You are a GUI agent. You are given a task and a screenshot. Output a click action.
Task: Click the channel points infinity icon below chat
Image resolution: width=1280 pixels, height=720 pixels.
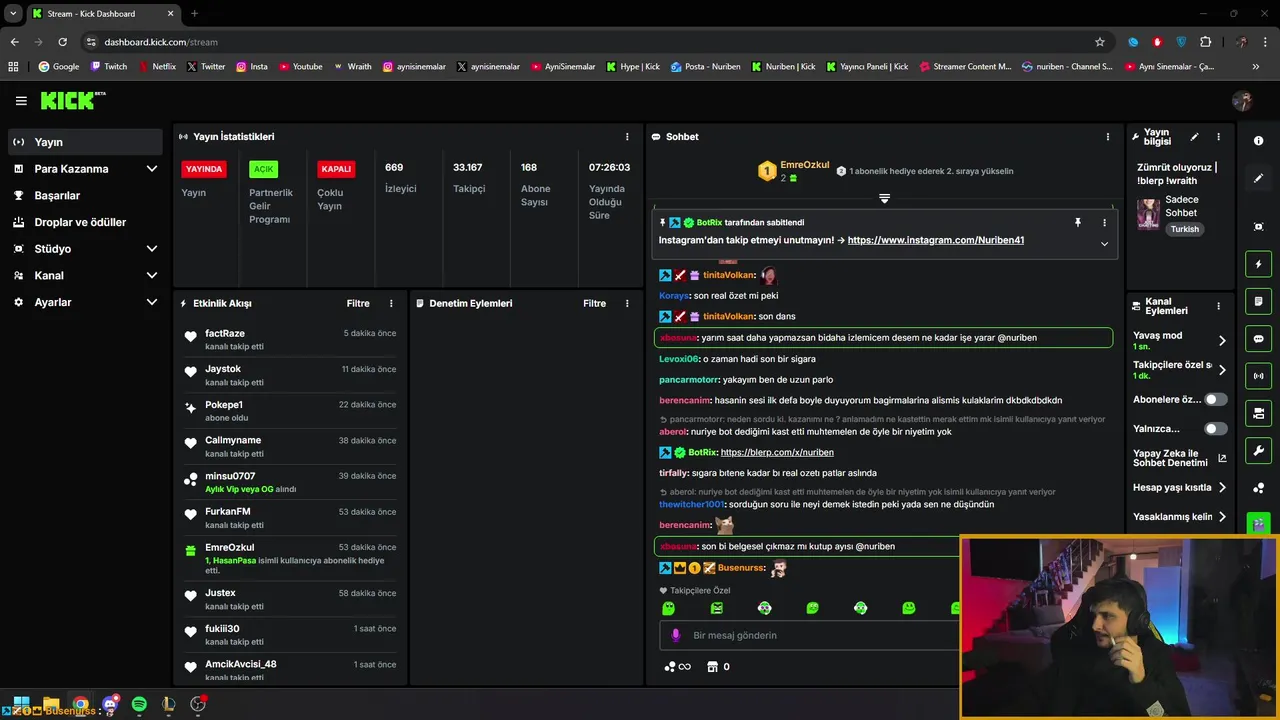(677, 667)
